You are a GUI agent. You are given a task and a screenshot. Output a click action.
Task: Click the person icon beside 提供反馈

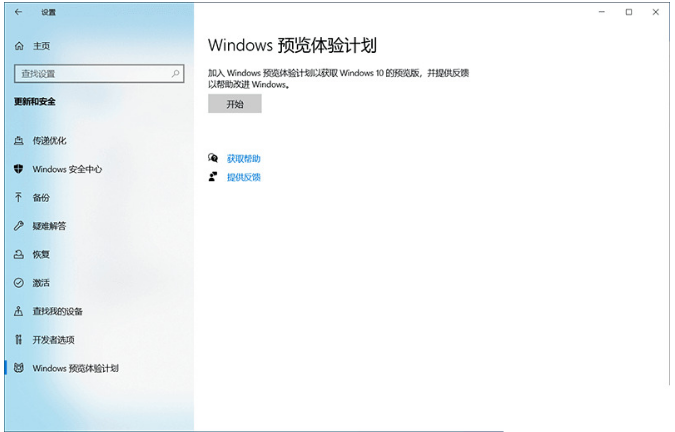point(213,177)
